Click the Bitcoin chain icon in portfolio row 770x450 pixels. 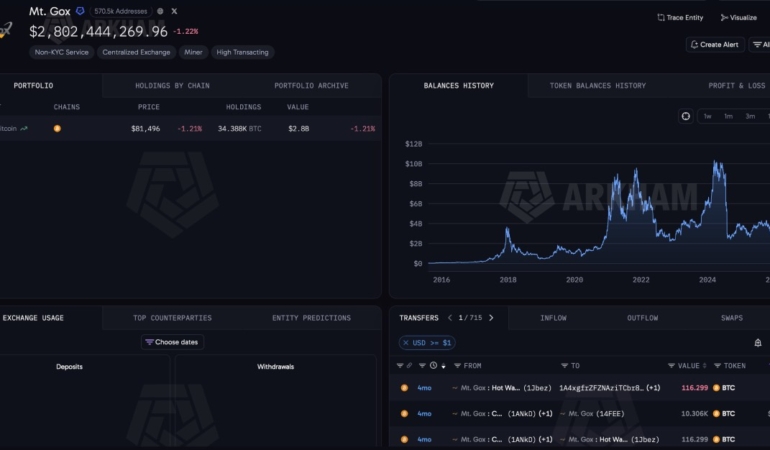(57, 129)
